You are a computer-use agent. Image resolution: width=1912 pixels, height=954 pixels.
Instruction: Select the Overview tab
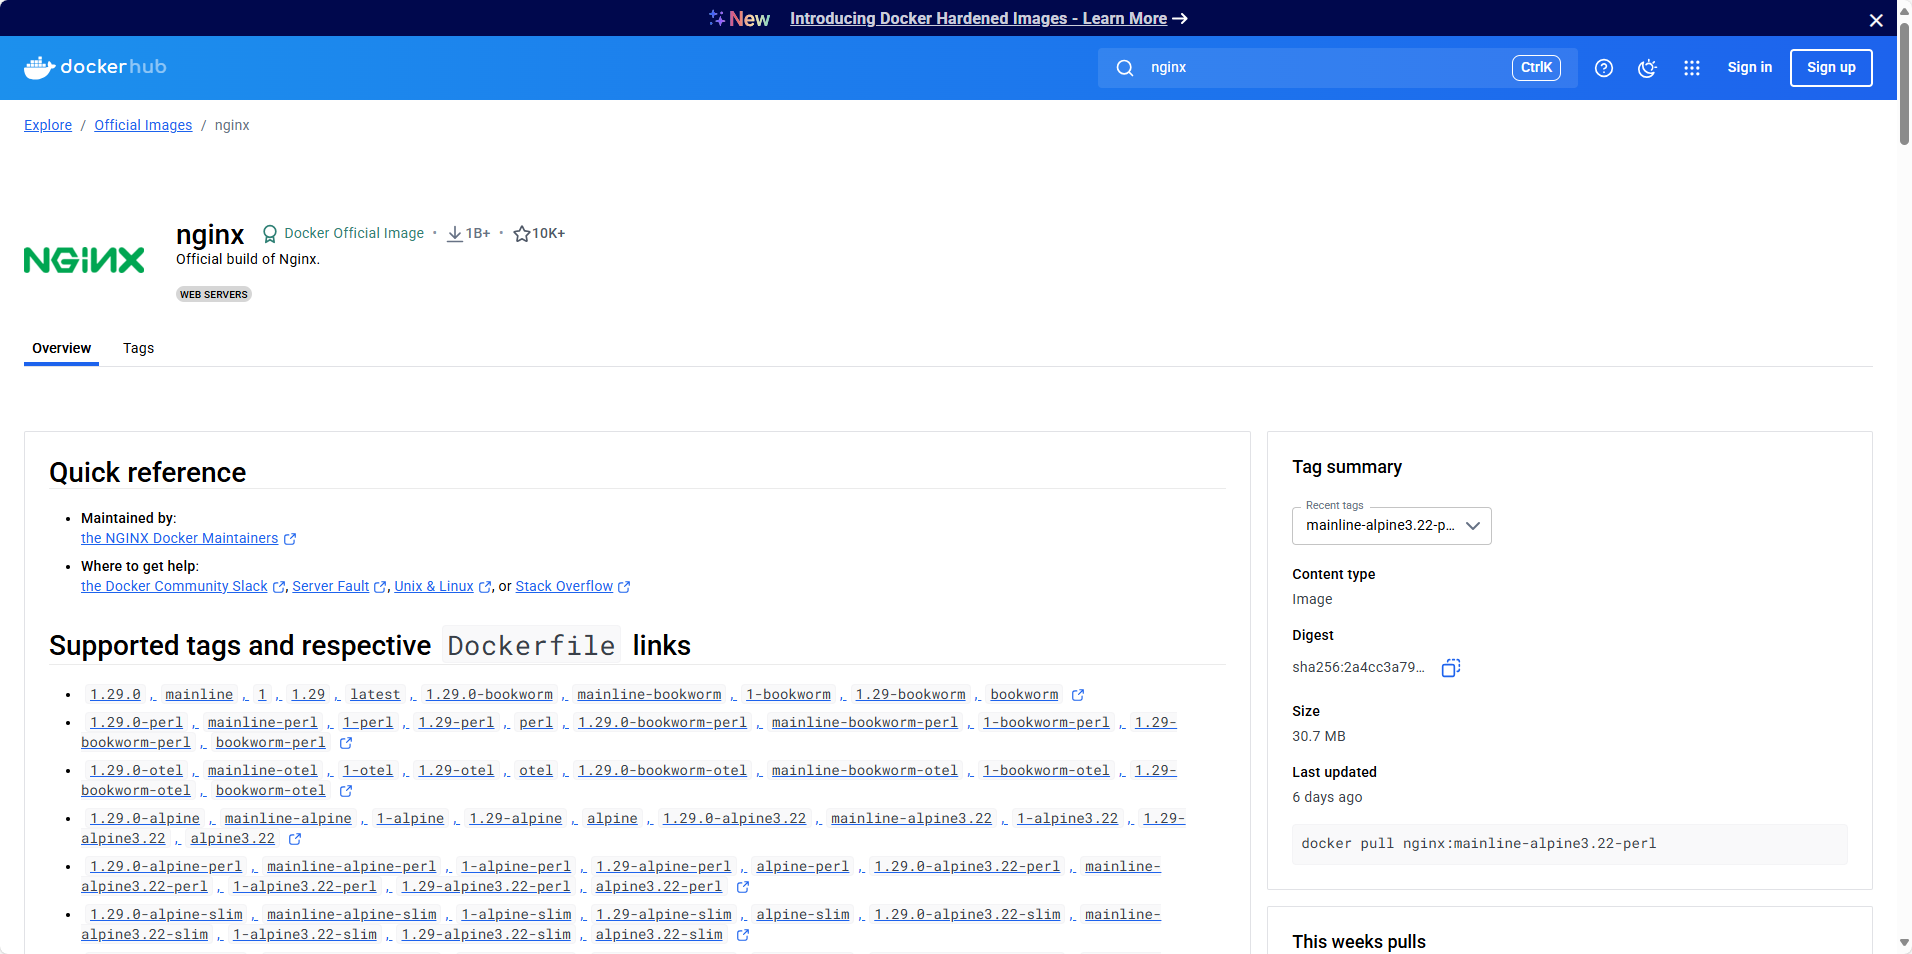click(x=61, y=348)
